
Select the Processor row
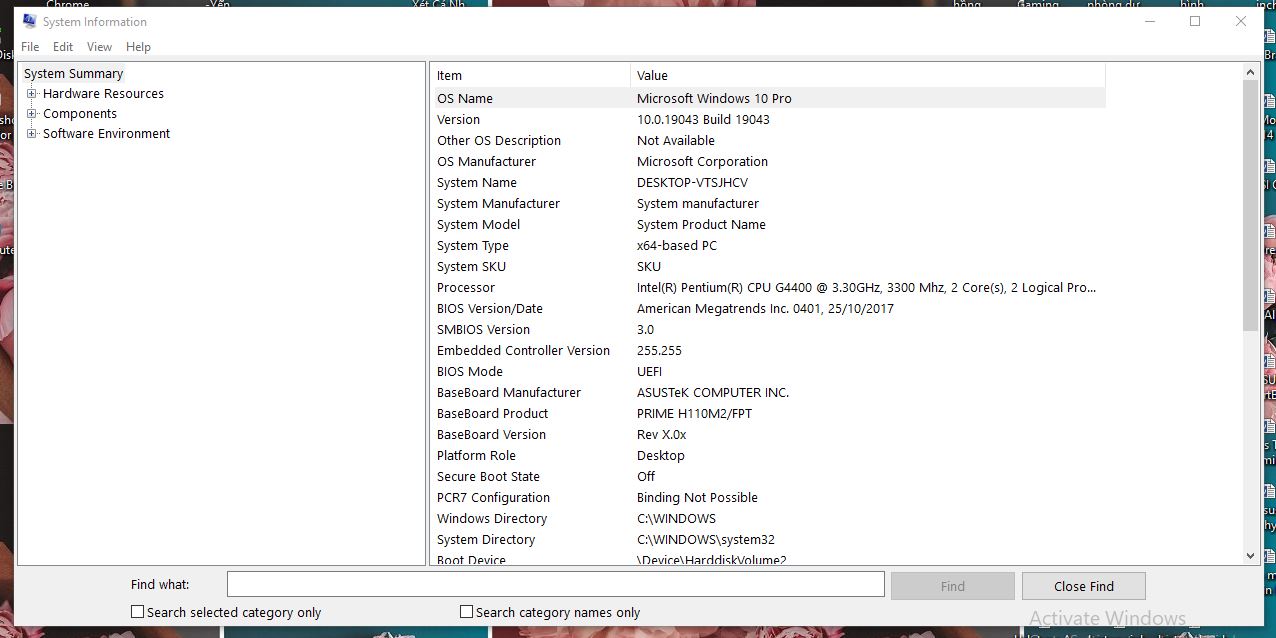coord(466,288)
